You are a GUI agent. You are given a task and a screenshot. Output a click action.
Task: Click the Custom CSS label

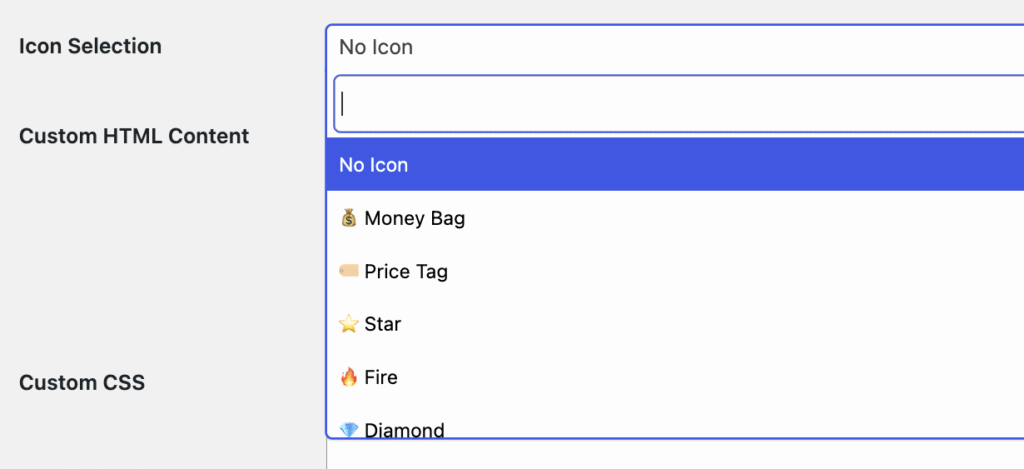[x=82, y=382]
